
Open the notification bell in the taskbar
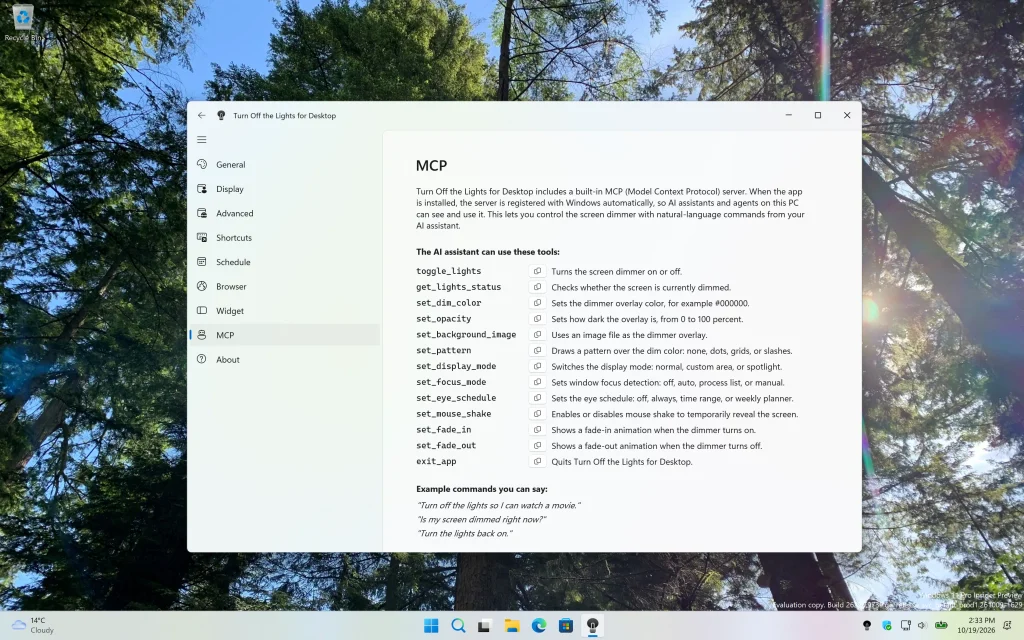pos(1008,626)
